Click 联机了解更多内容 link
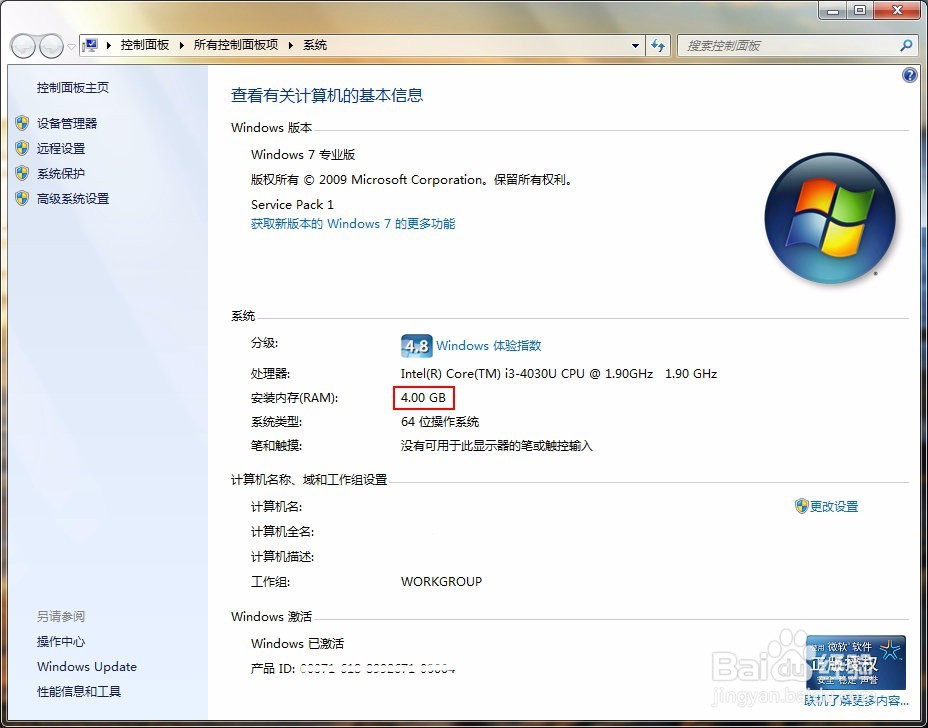 (856, 701)
